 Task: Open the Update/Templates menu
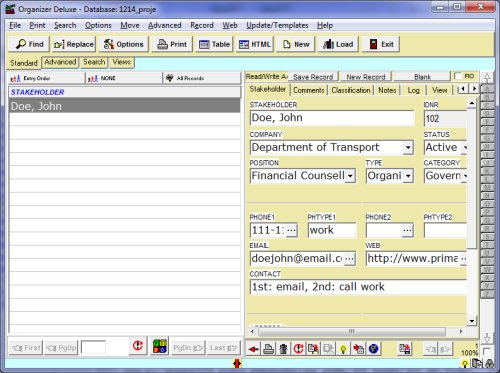pos(277,25)
